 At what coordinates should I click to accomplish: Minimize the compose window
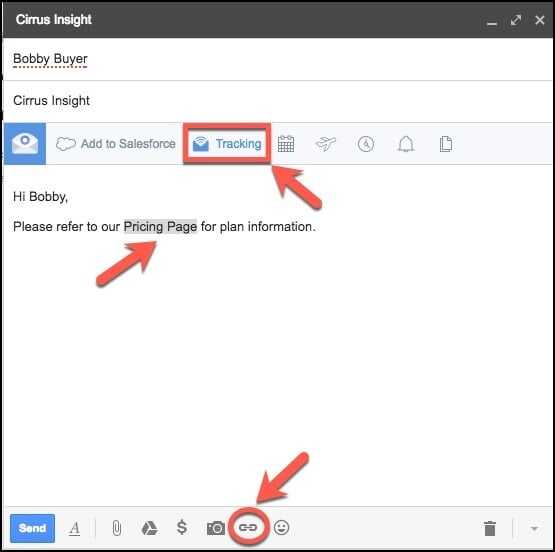pyautogui.click(x=492, y=23)
